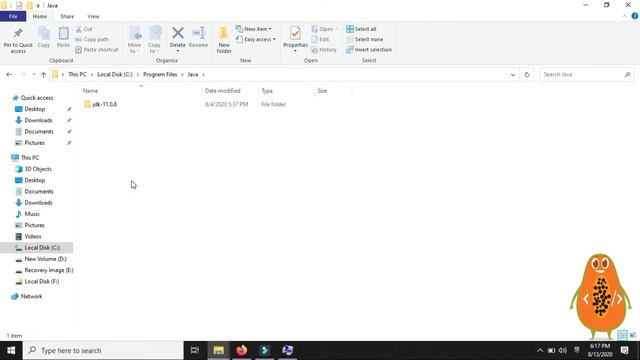Click This PC in the address bar
The height and width of the screenshot is (360, 640).
(77, 75)
